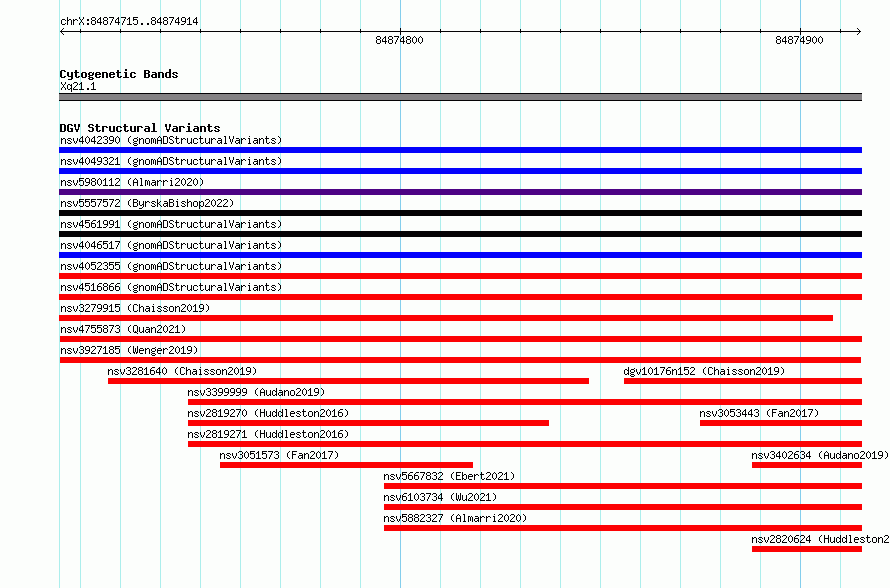Click the red bar under nsv4052355

(460, 276)
